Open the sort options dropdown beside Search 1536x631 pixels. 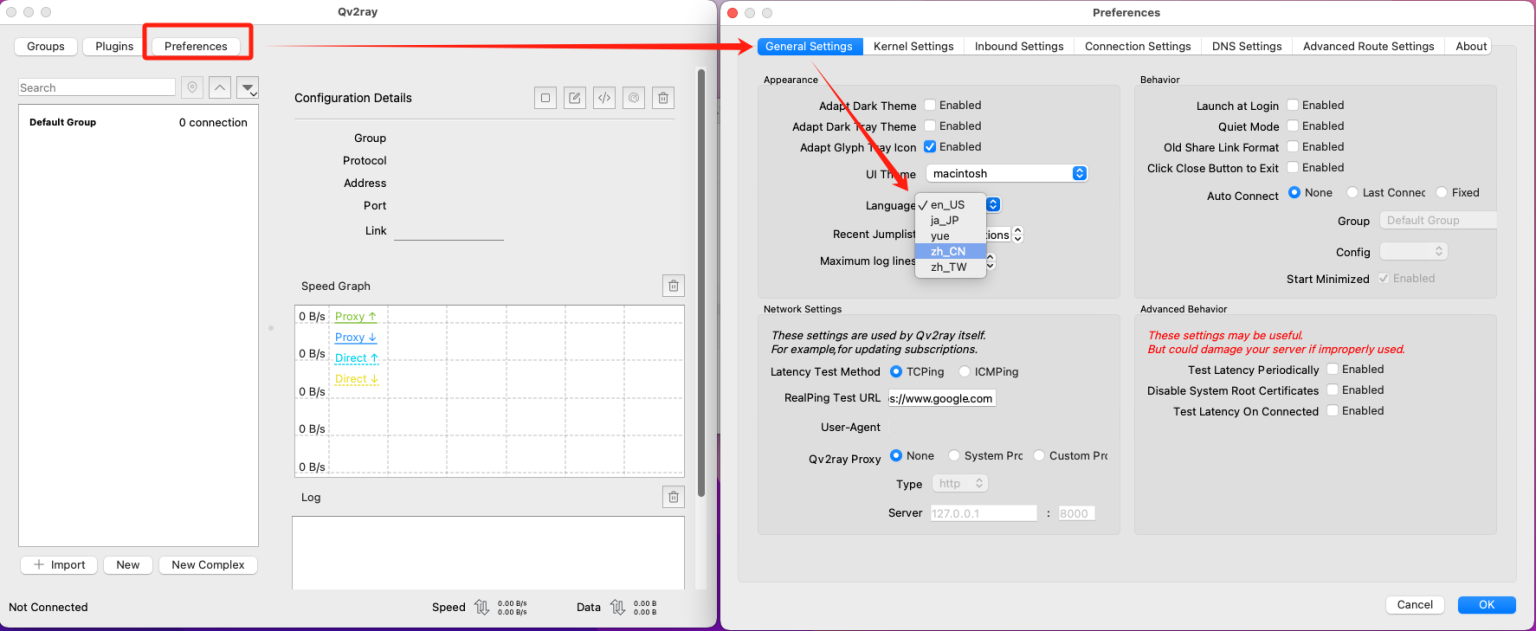(248, 88)
